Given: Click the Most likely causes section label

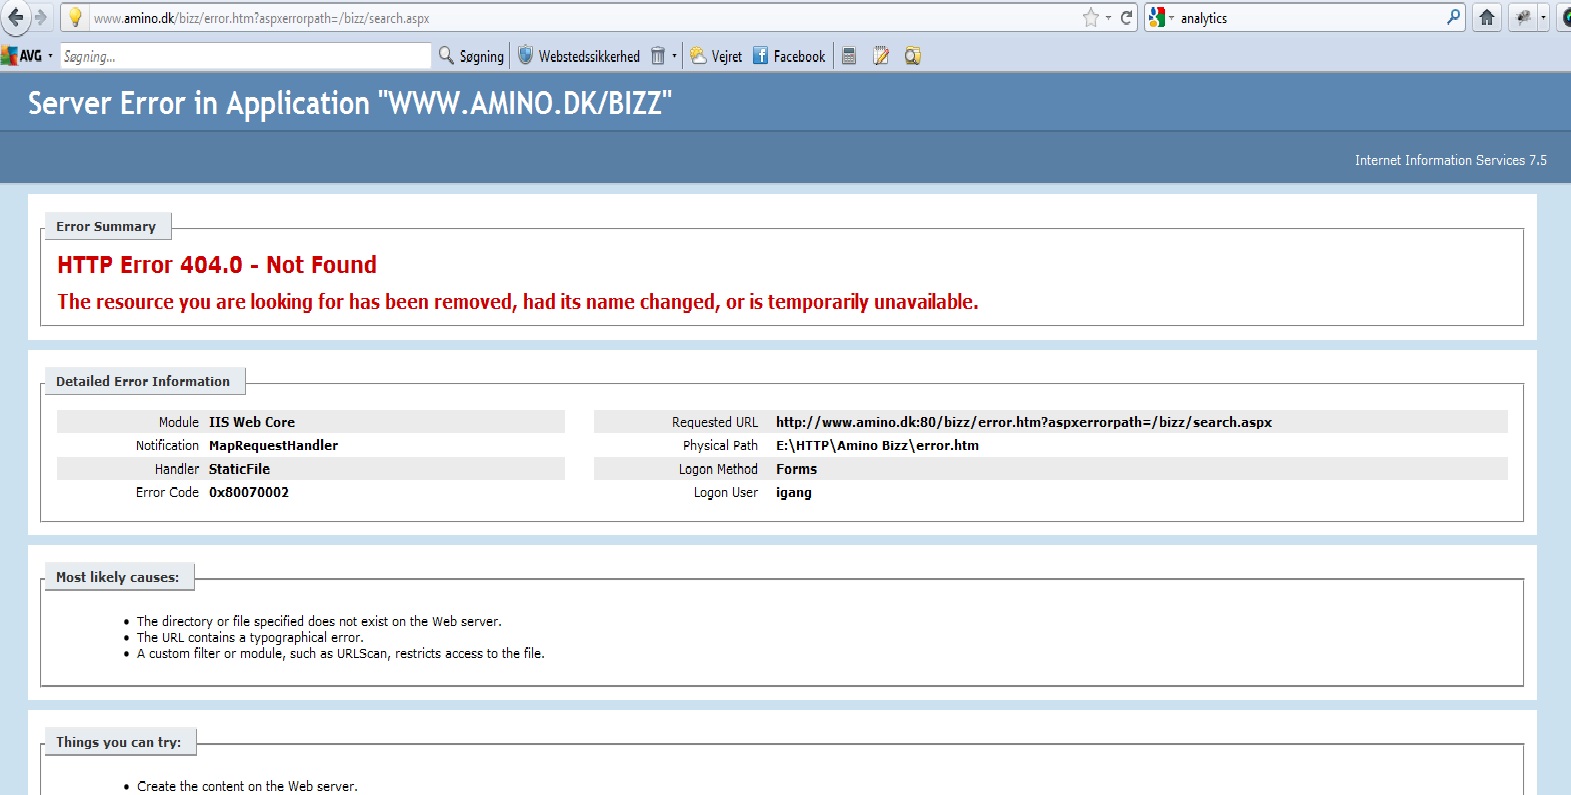Looking at the screenshot, I should 118,577.
